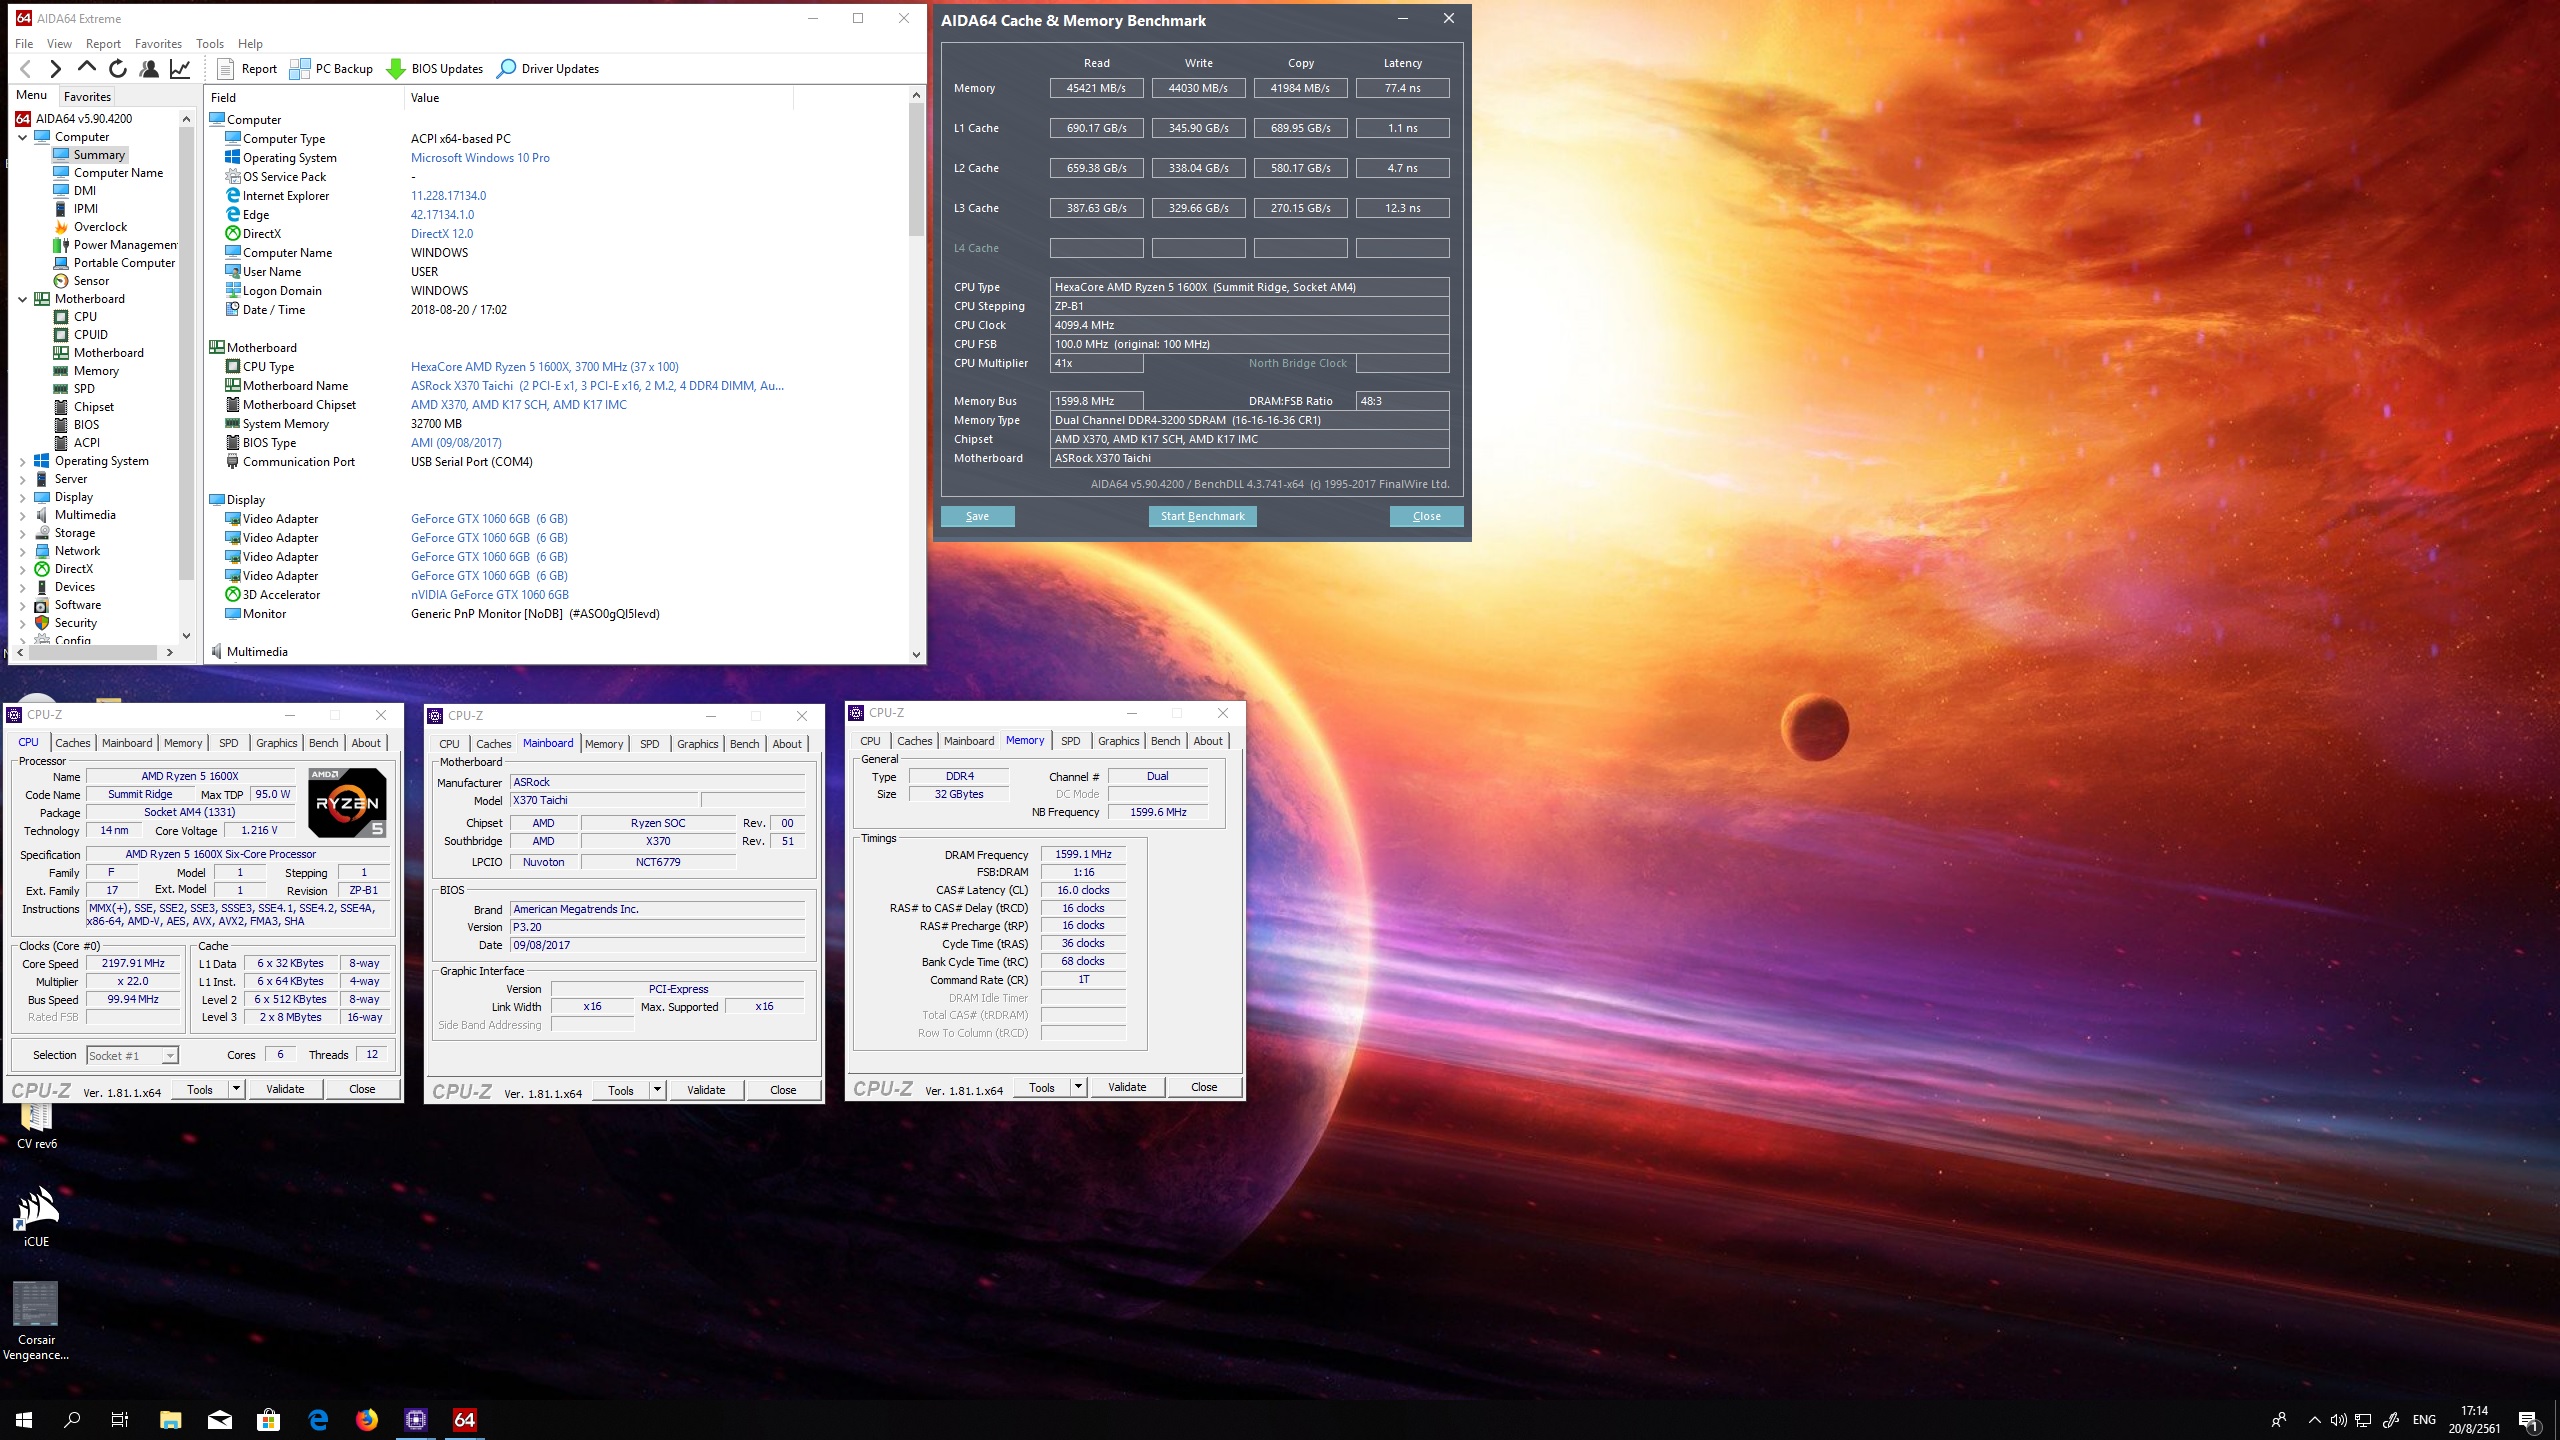The image size is (2560, 1440).
Task: Open volume control in system tray
Action: 2338,1420
